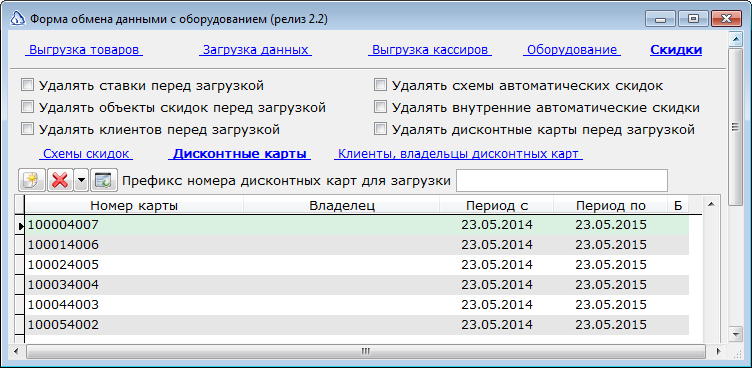Sort by 'Период с' column header
The width and height of the screenshot is (752, 368).
click(497, 205)
